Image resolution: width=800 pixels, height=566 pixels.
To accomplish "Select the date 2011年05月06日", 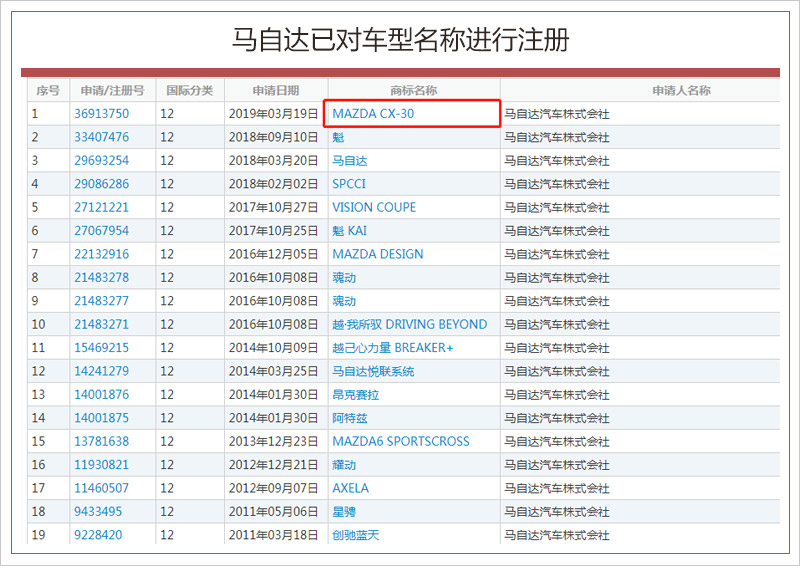I will pyautogui.click(x=273, y=511).
